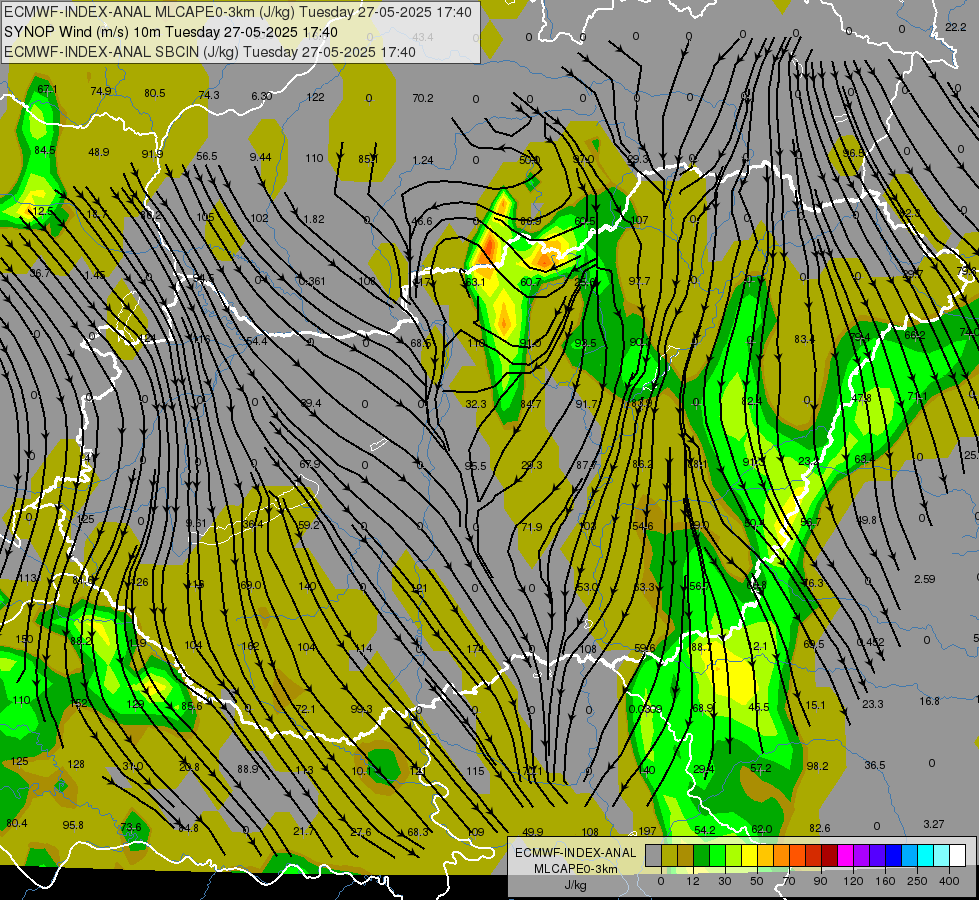Click the map value '0.452'

(x=870, y=642)
